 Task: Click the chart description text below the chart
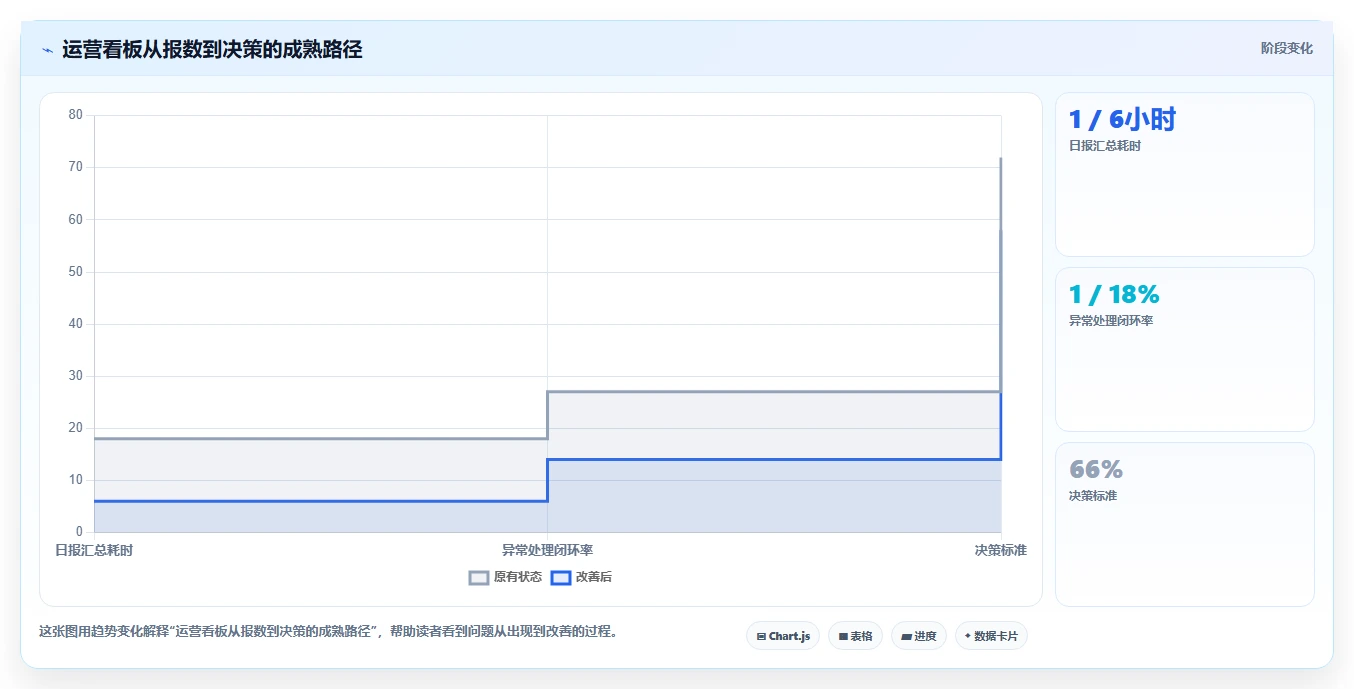[x=328, y=632]
